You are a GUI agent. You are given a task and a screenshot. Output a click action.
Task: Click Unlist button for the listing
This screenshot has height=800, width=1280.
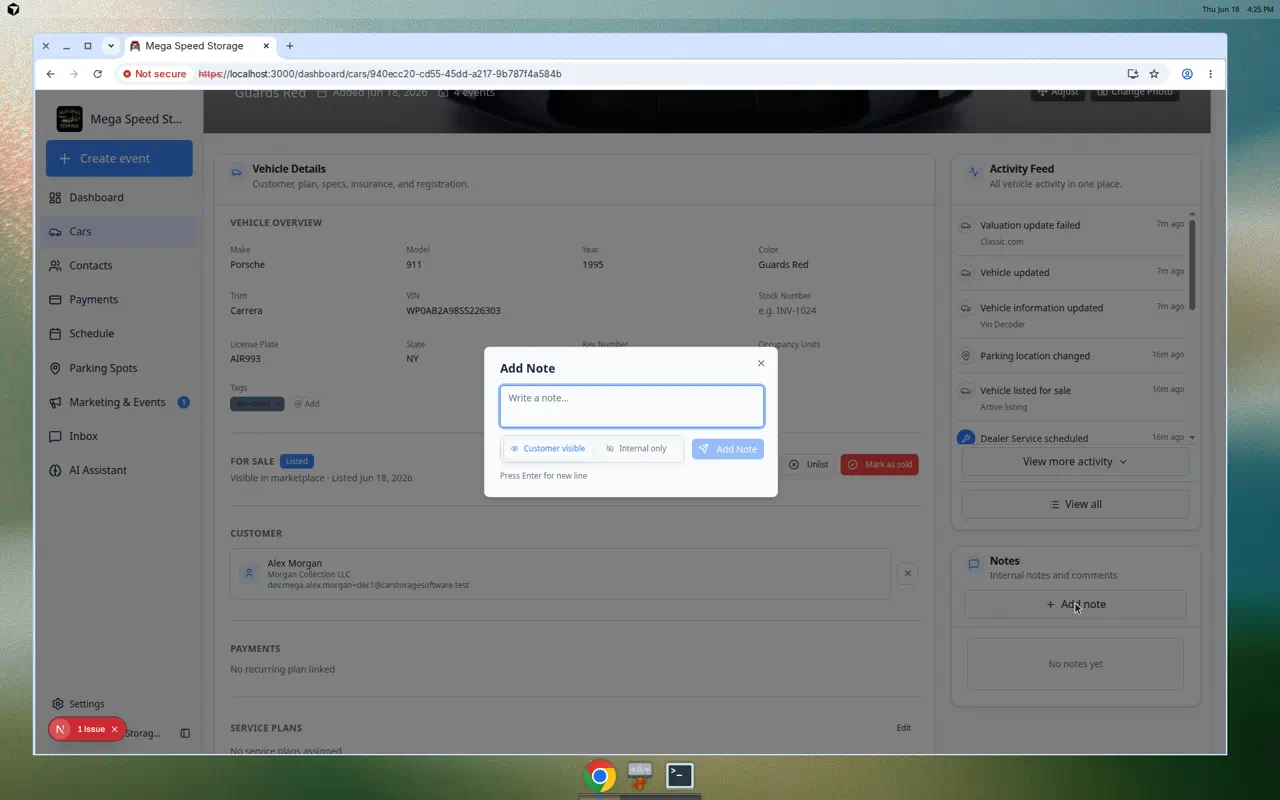pos(808,464)
